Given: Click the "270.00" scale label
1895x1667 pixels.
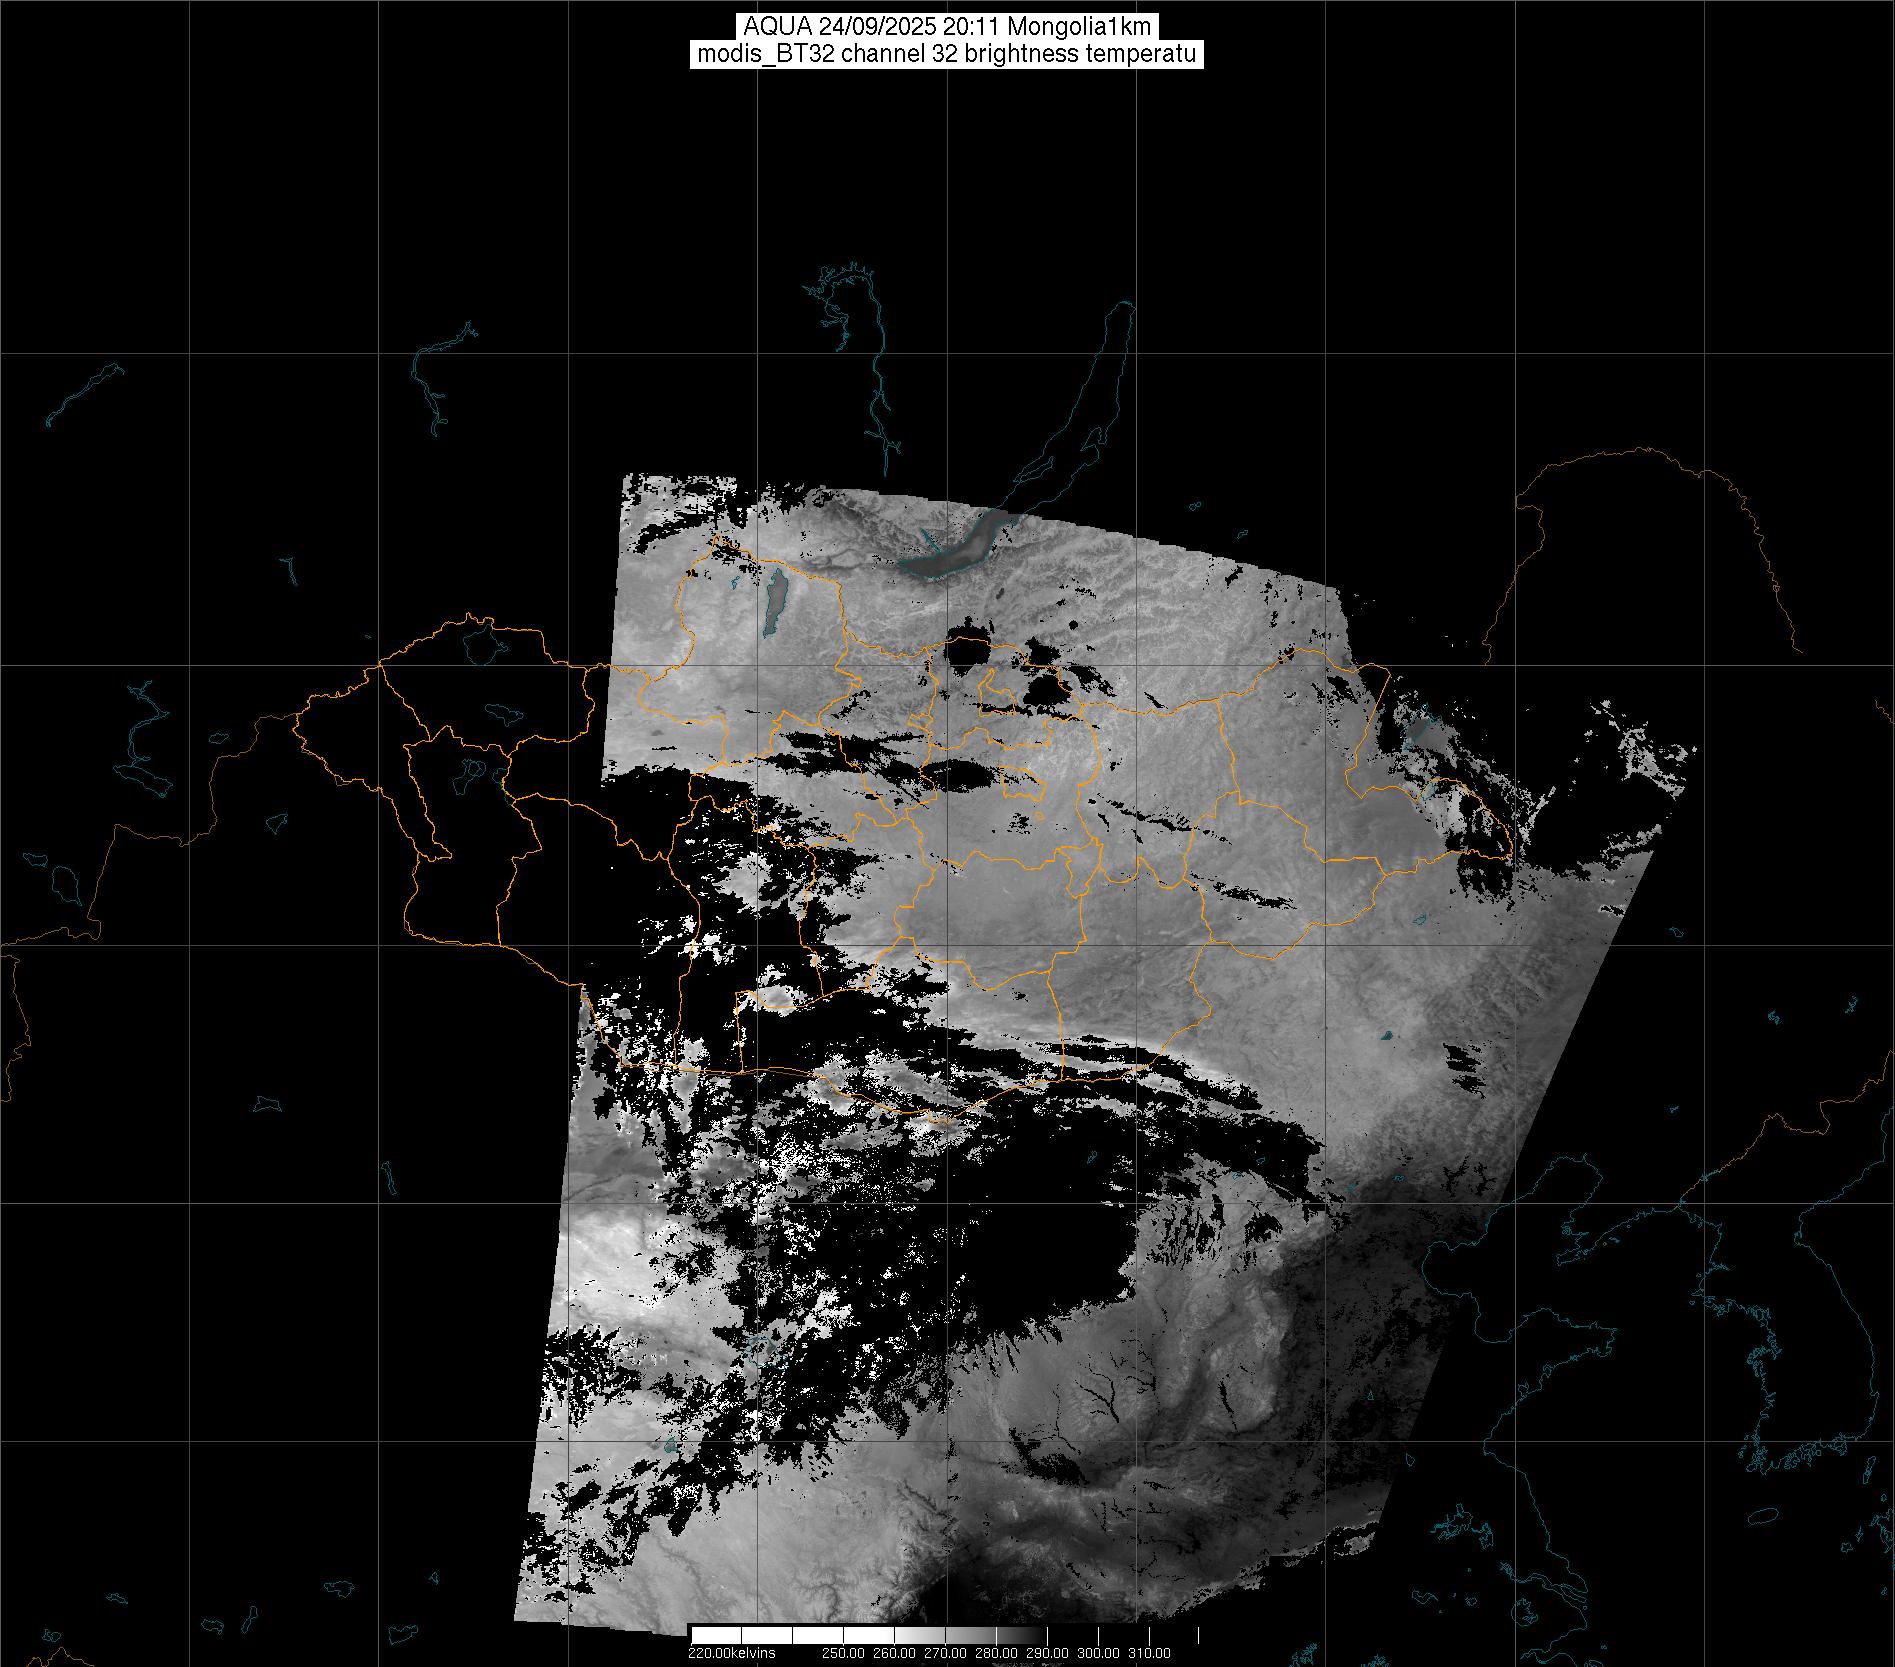Looking at the screenshot, I should 947,1653.
